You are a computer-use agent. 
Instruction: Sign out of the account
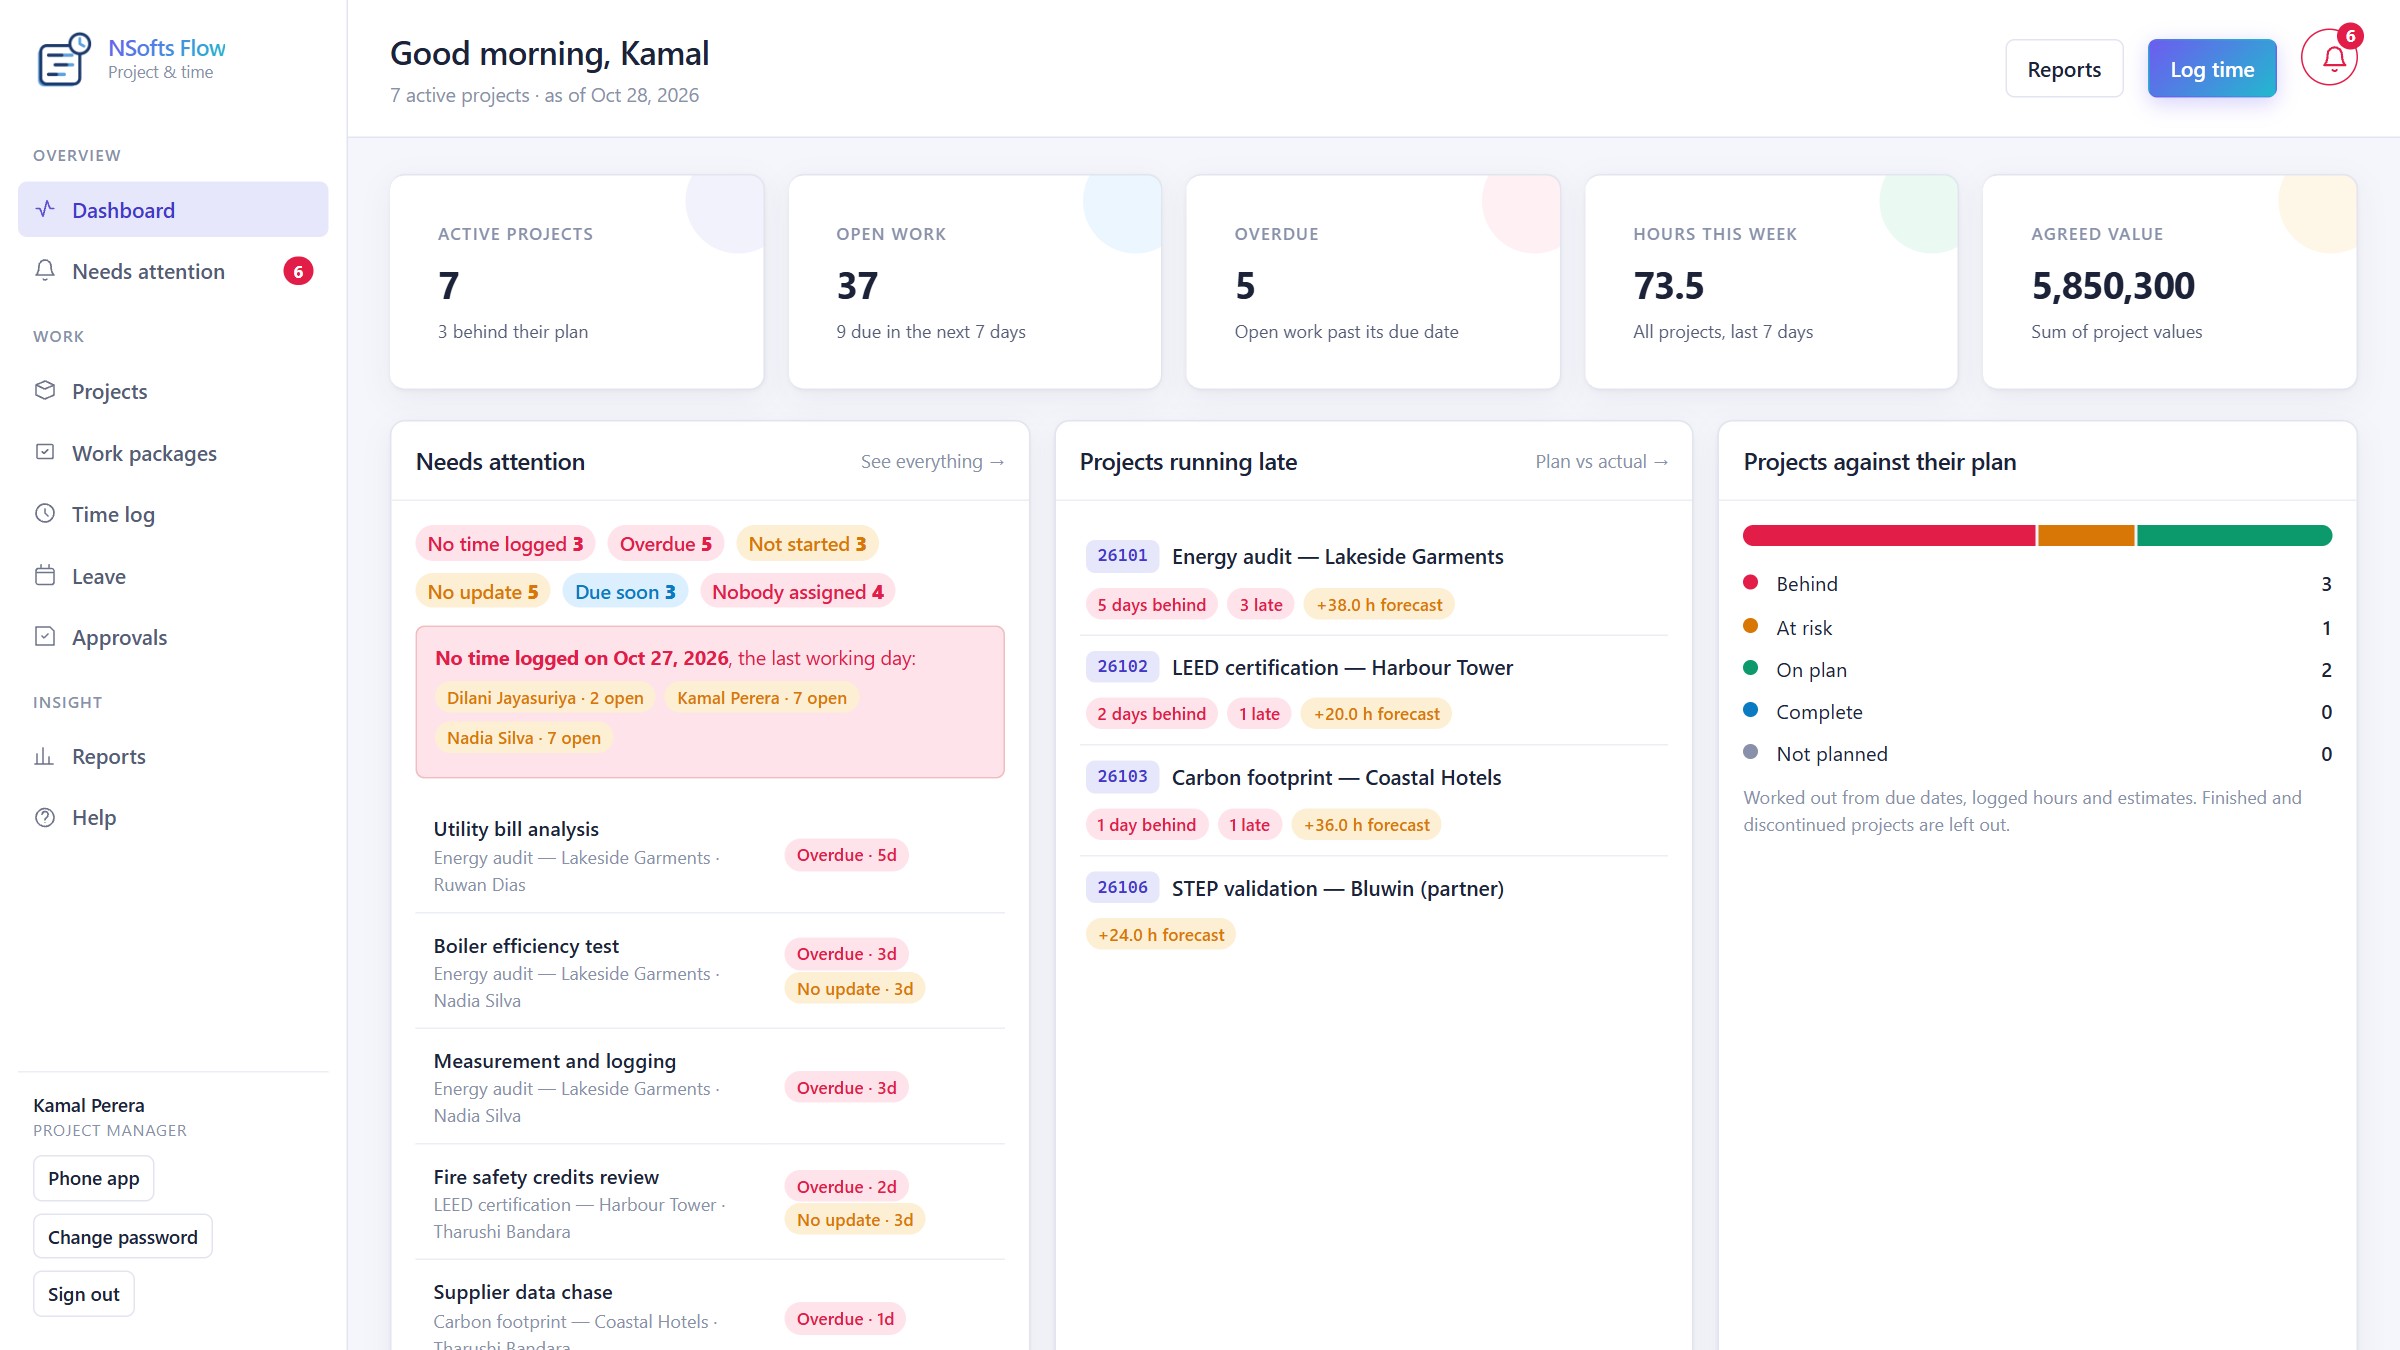[84, 1294]
